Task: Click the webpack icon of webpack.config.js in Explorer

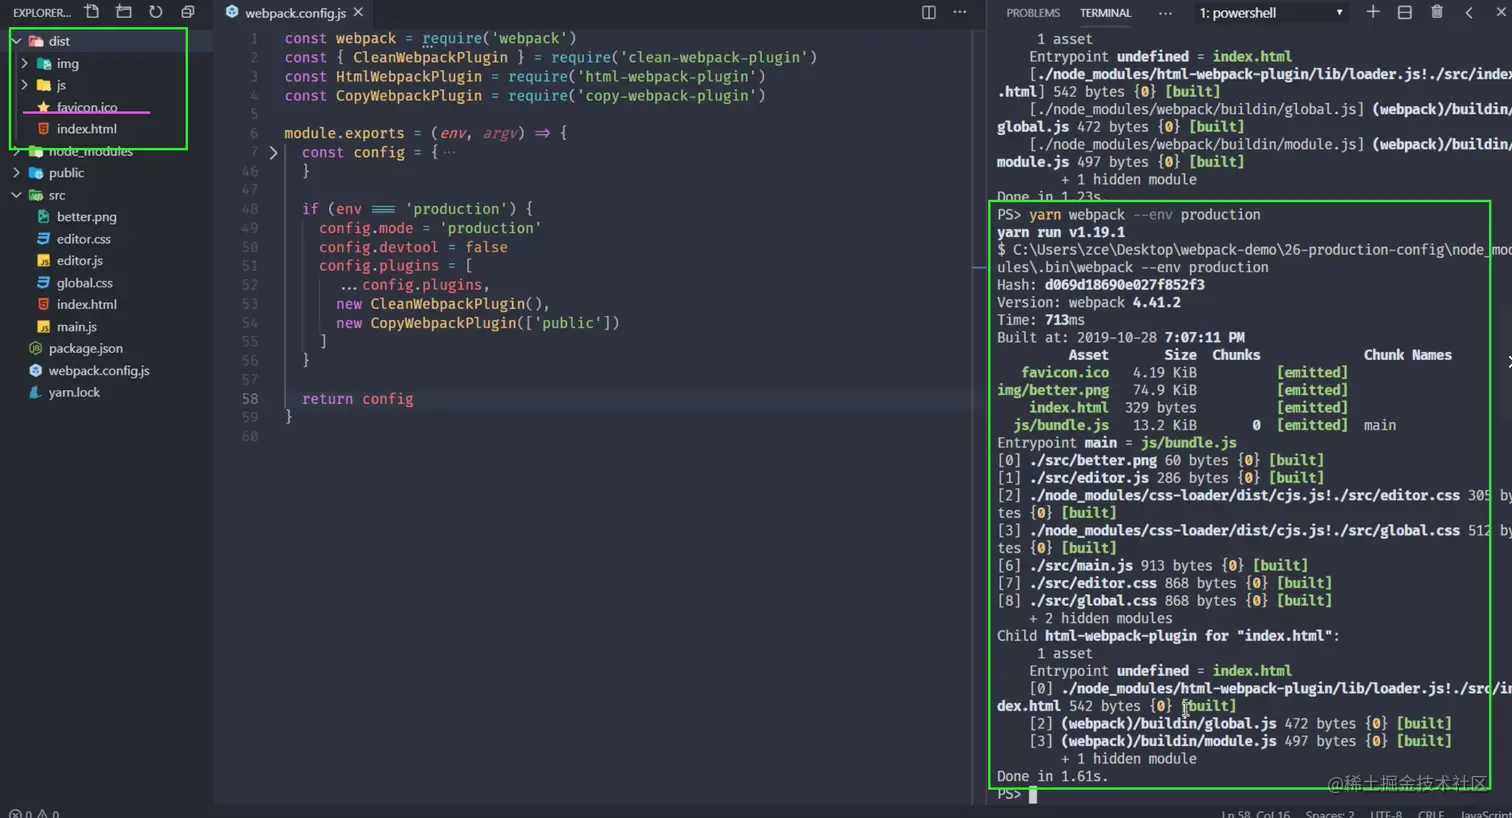Action: (36, 371)
